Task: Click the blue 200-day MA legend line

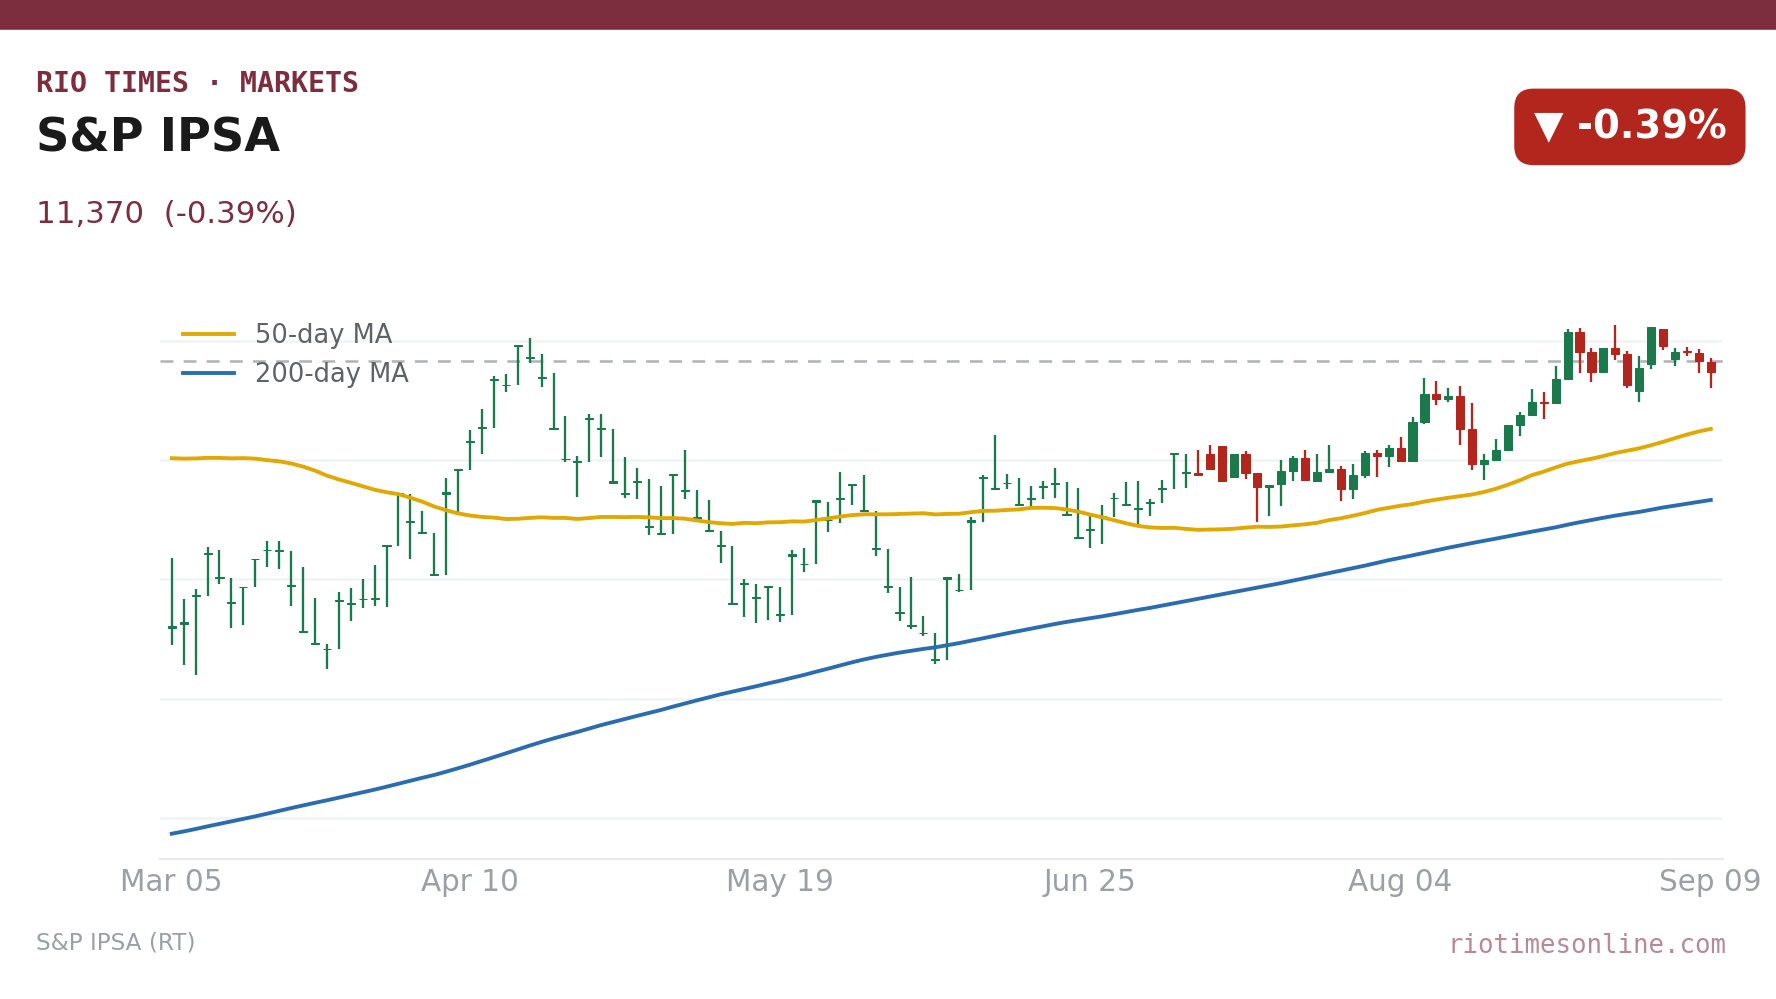Action: coord(209,374)
